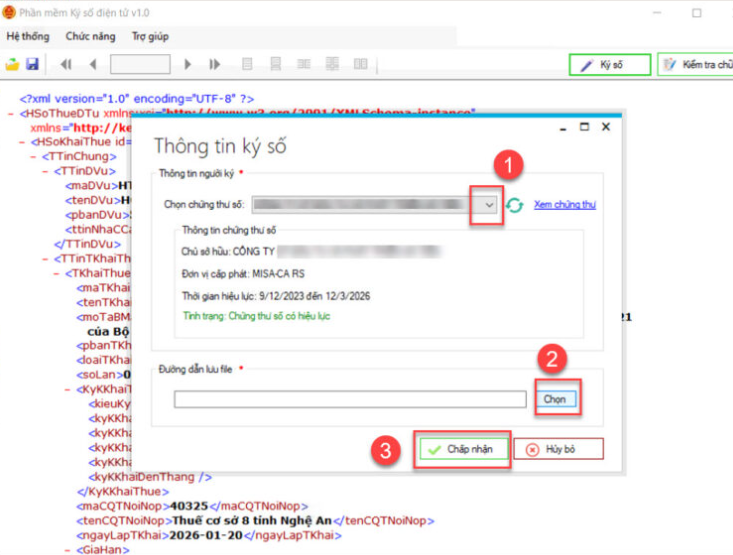Click the soLan XML tag
This screenshot has width=733, height=555.
pos(100,375)
